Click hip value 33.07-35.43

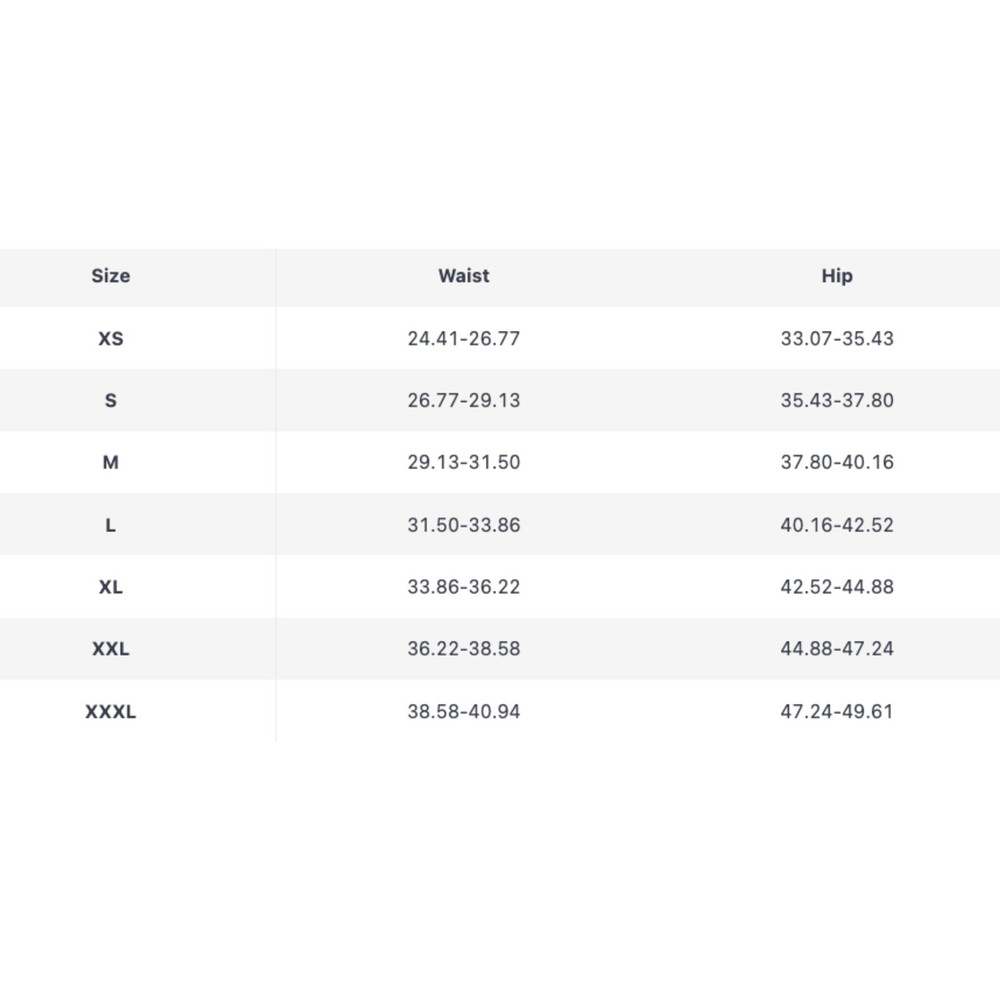tap(837, 339)
